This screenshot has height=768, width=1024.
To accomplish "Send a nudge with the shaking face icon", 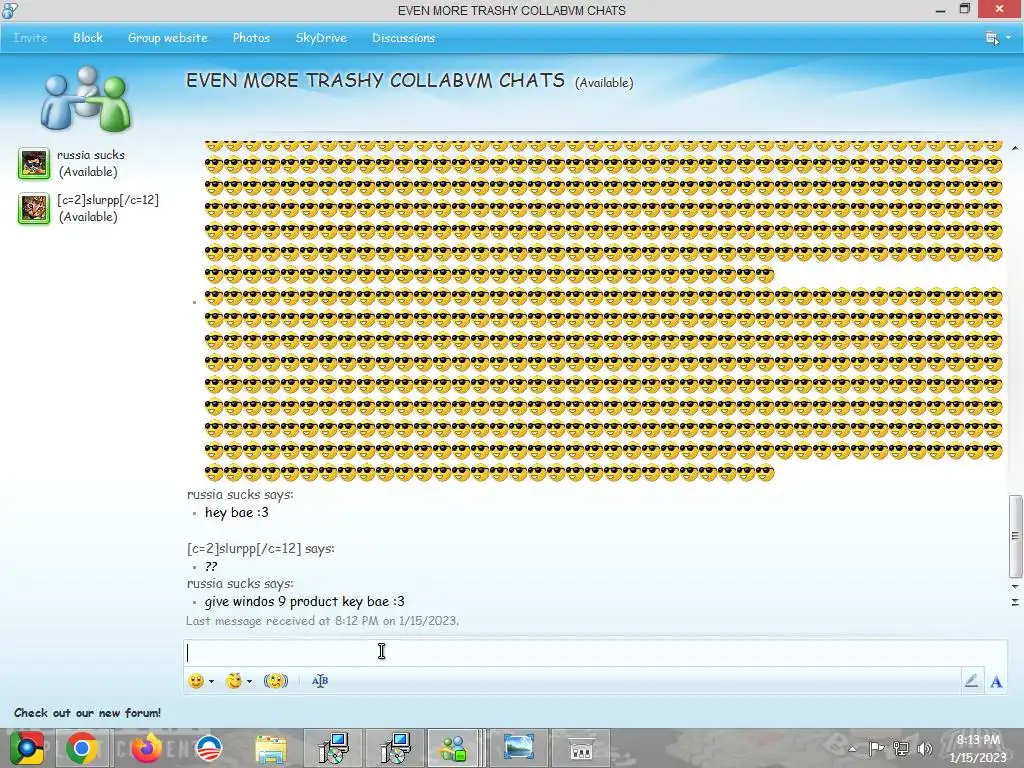I will coord(276,681).
